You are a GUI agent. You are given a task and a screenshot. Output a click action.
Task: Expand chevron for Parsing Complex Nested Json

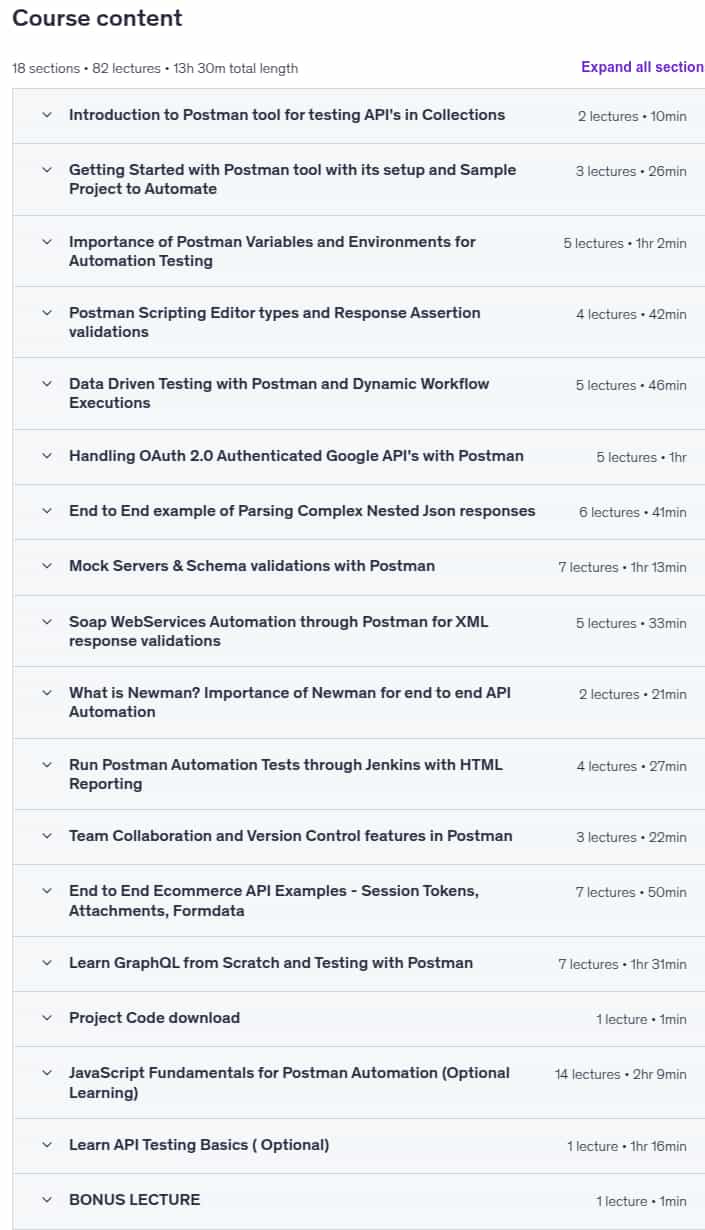pos(46,511)
